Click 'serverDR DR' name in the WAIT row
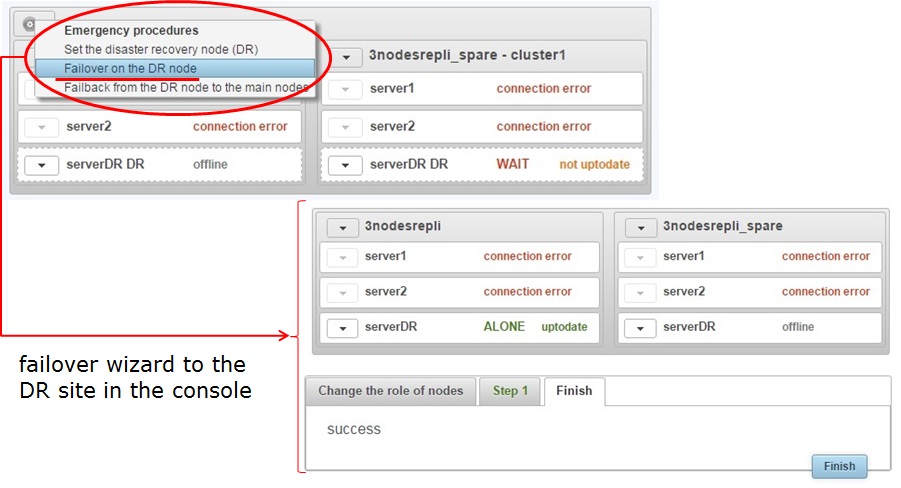 (x=409, y=164)
